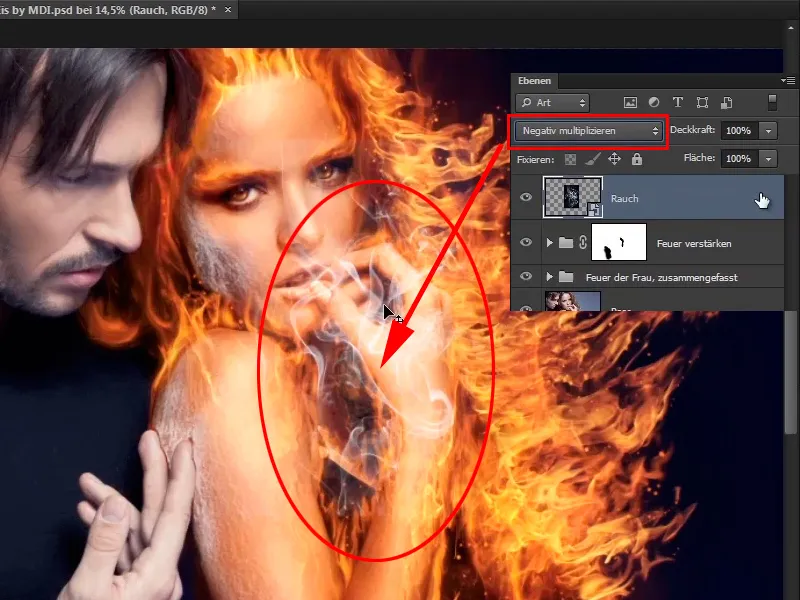This screenshot has height=600, width=800.
Task: Click the document window vertical scrollbar
Action: tap(790, 371)
